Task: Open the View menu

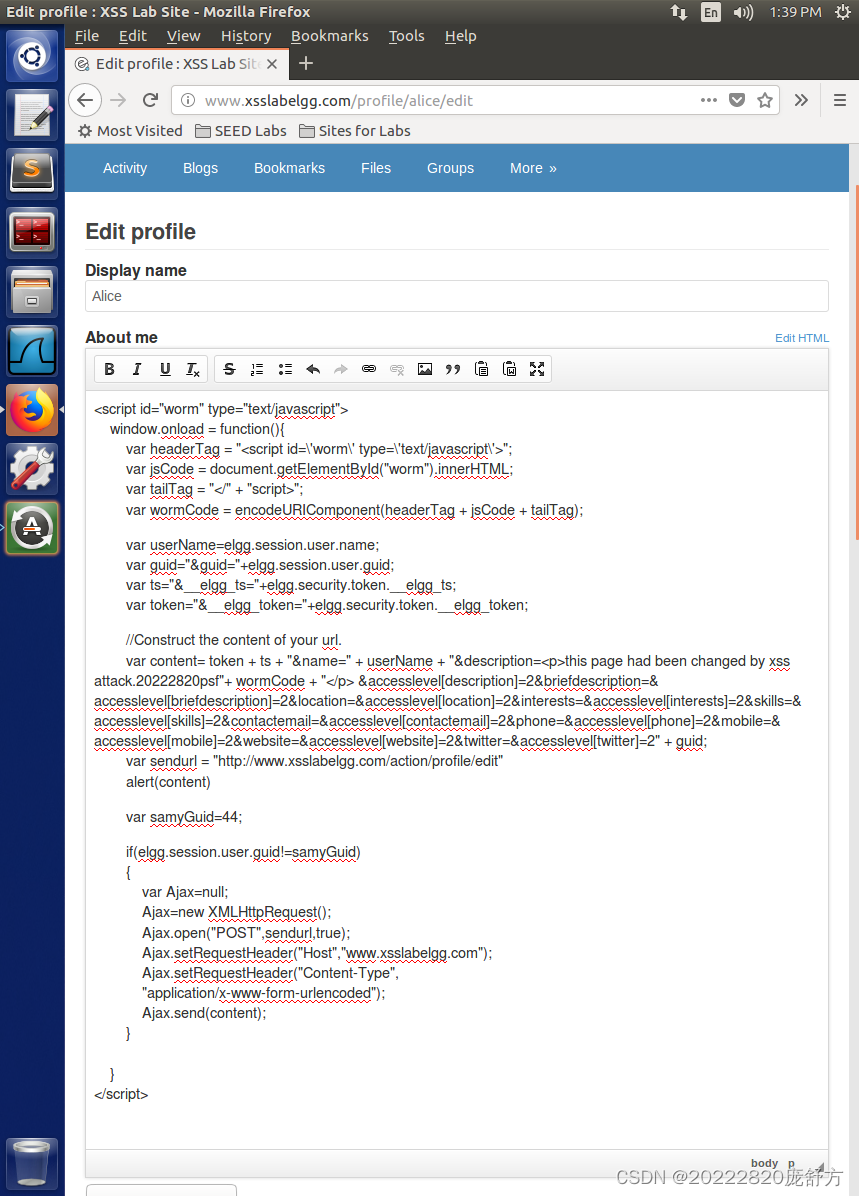Action: click(x=184, y=36)
